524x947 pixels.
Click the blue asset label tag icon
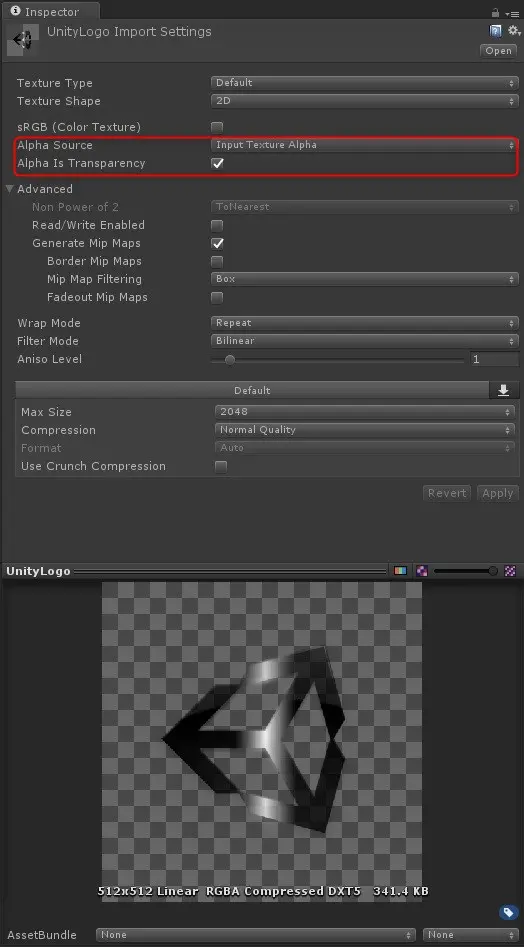[508, 912]
